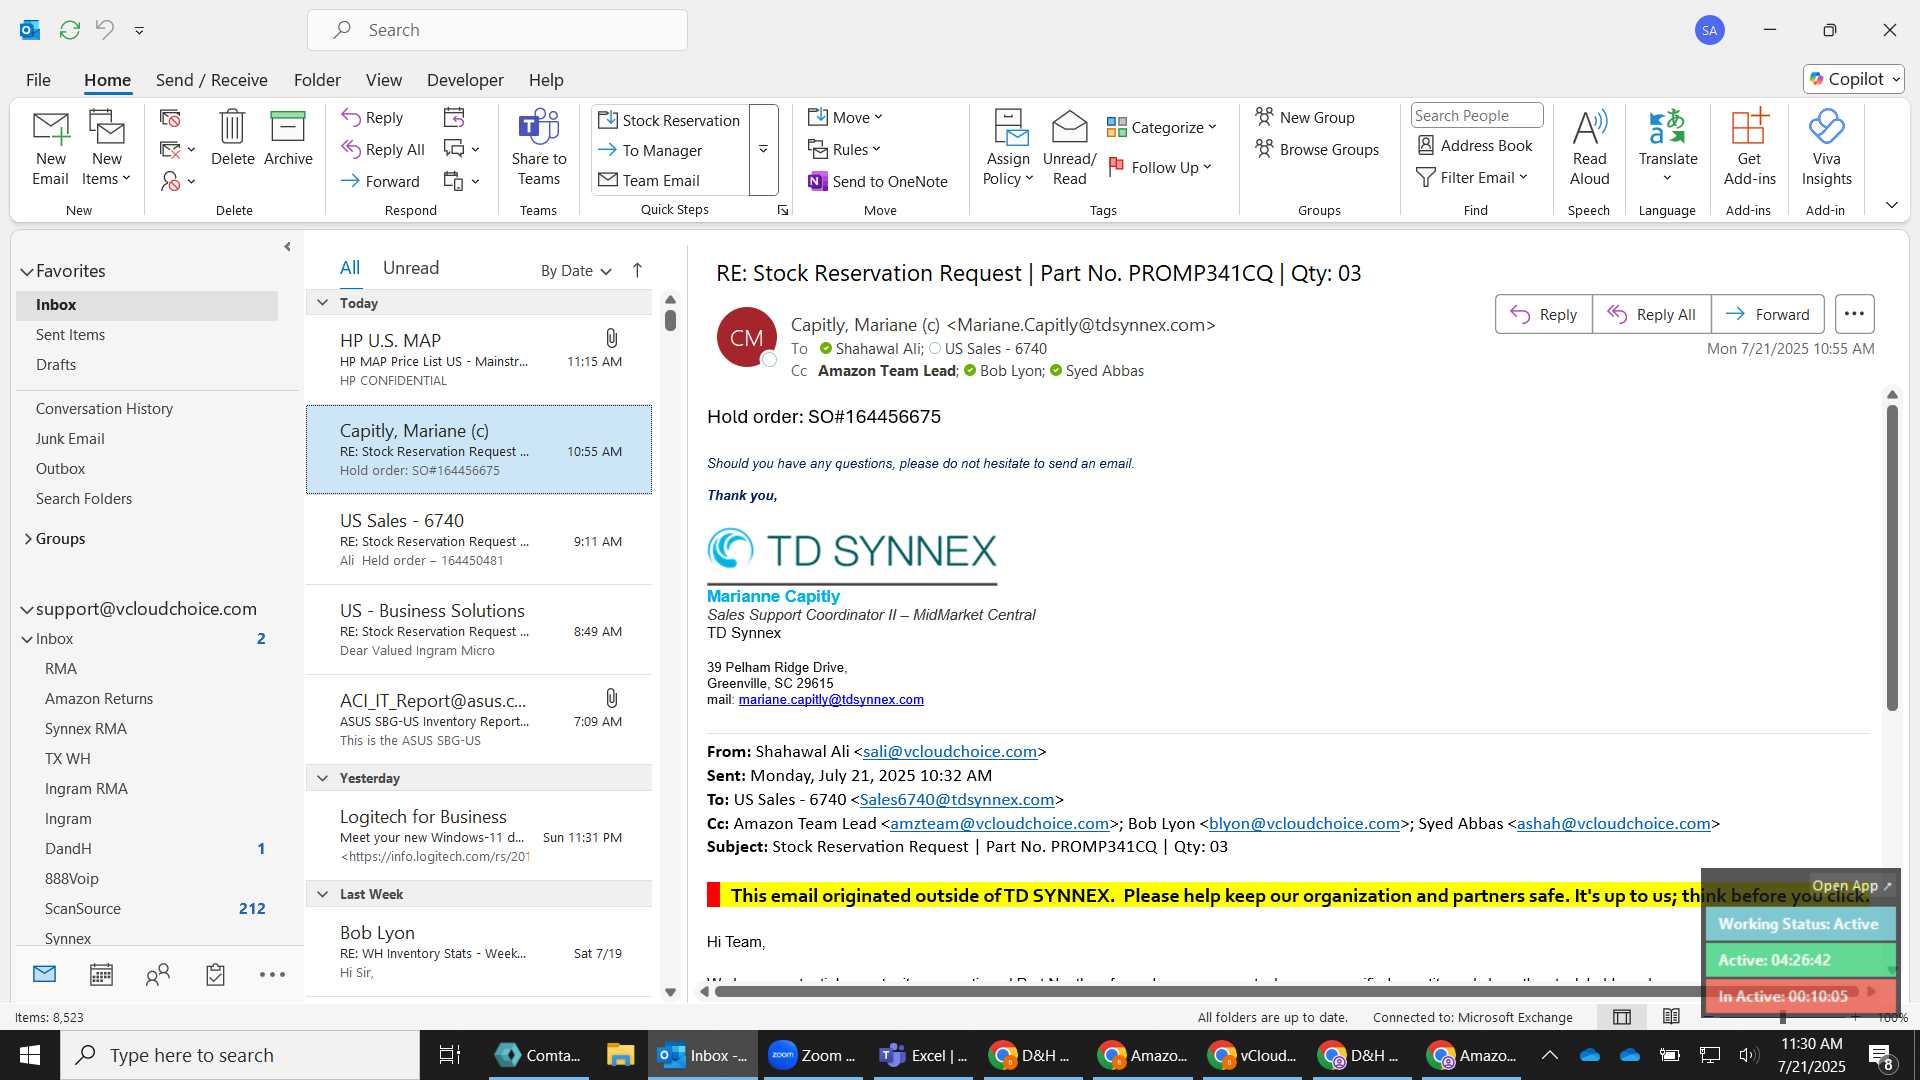Screen dimensions: 1920x1080
Task: Open Rules dropdown menu
Action: 845,150
